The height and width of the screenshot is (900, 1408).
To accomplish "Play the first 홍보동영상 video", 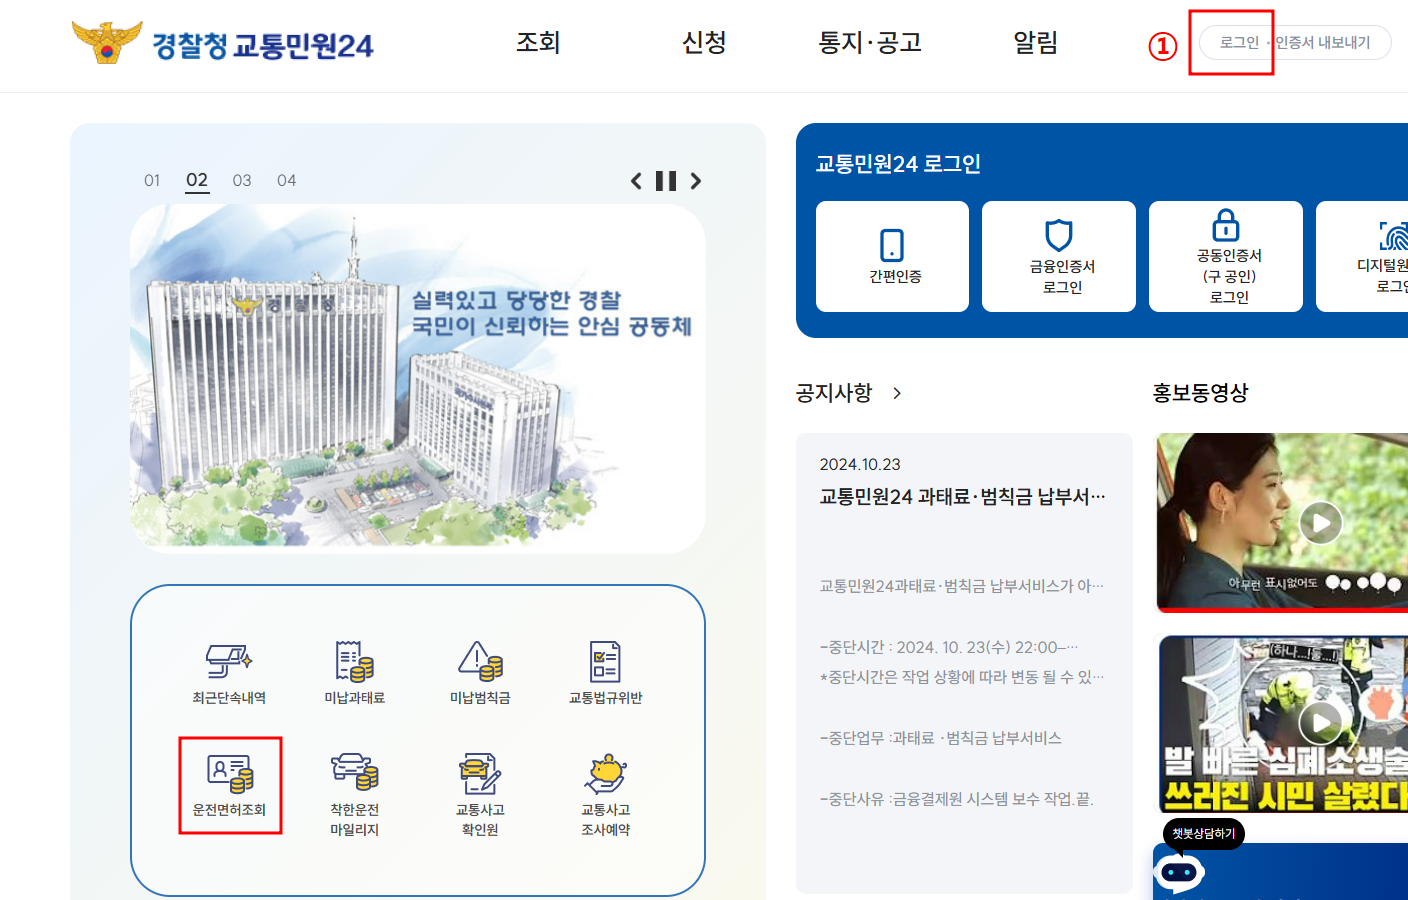I will (1320, 523).
